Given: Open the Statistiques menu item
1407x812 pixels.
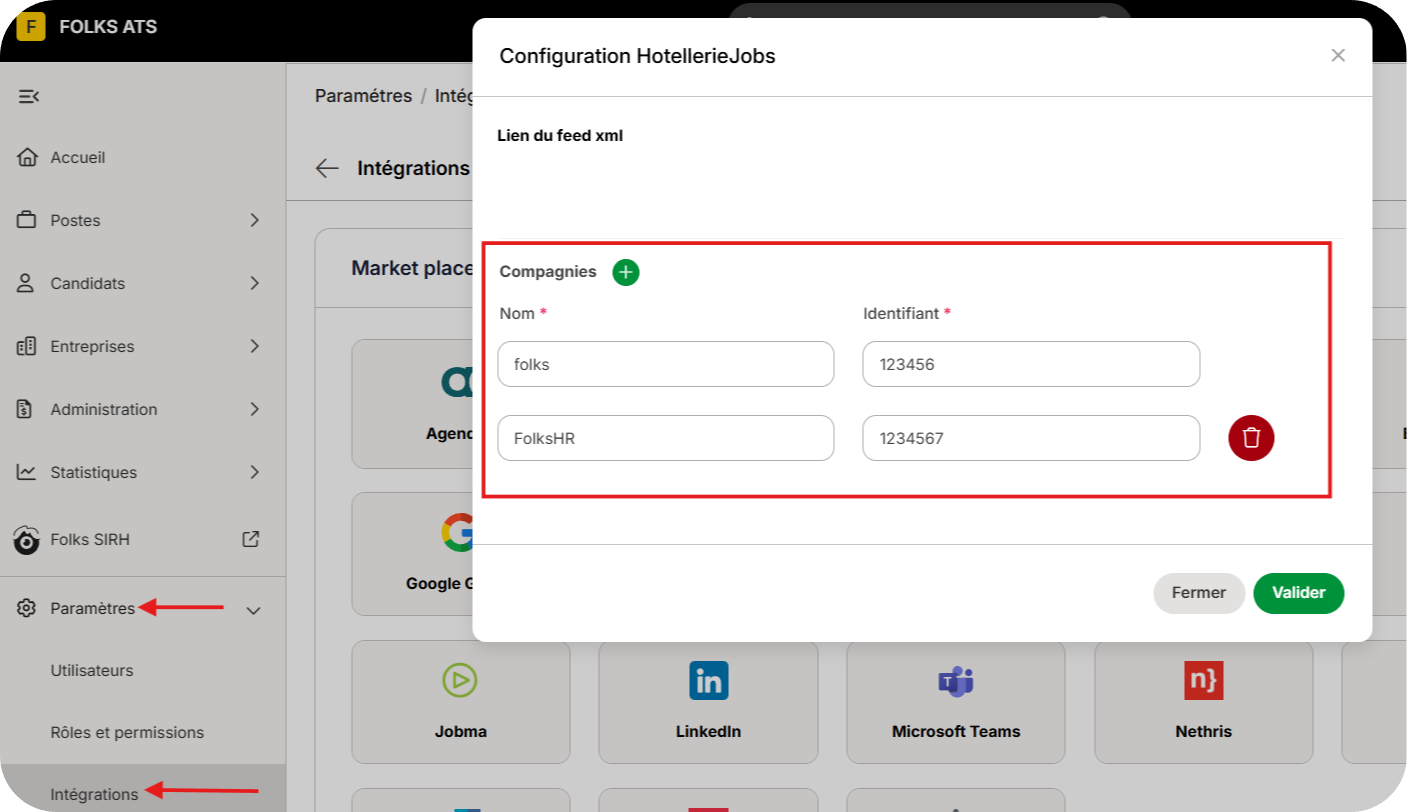Looking at the screenshot, I should tap(142, 472).
